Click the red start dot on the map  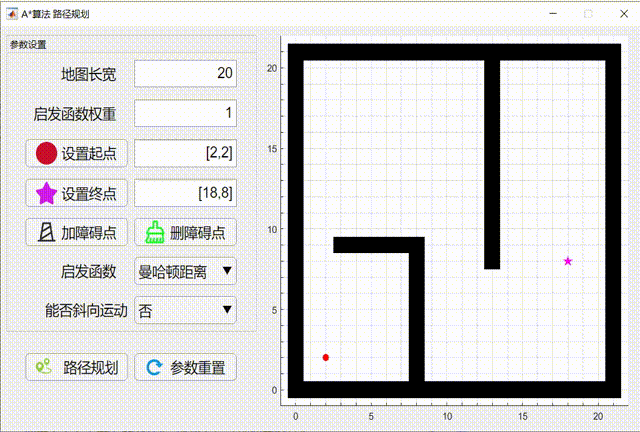point(326,357)
